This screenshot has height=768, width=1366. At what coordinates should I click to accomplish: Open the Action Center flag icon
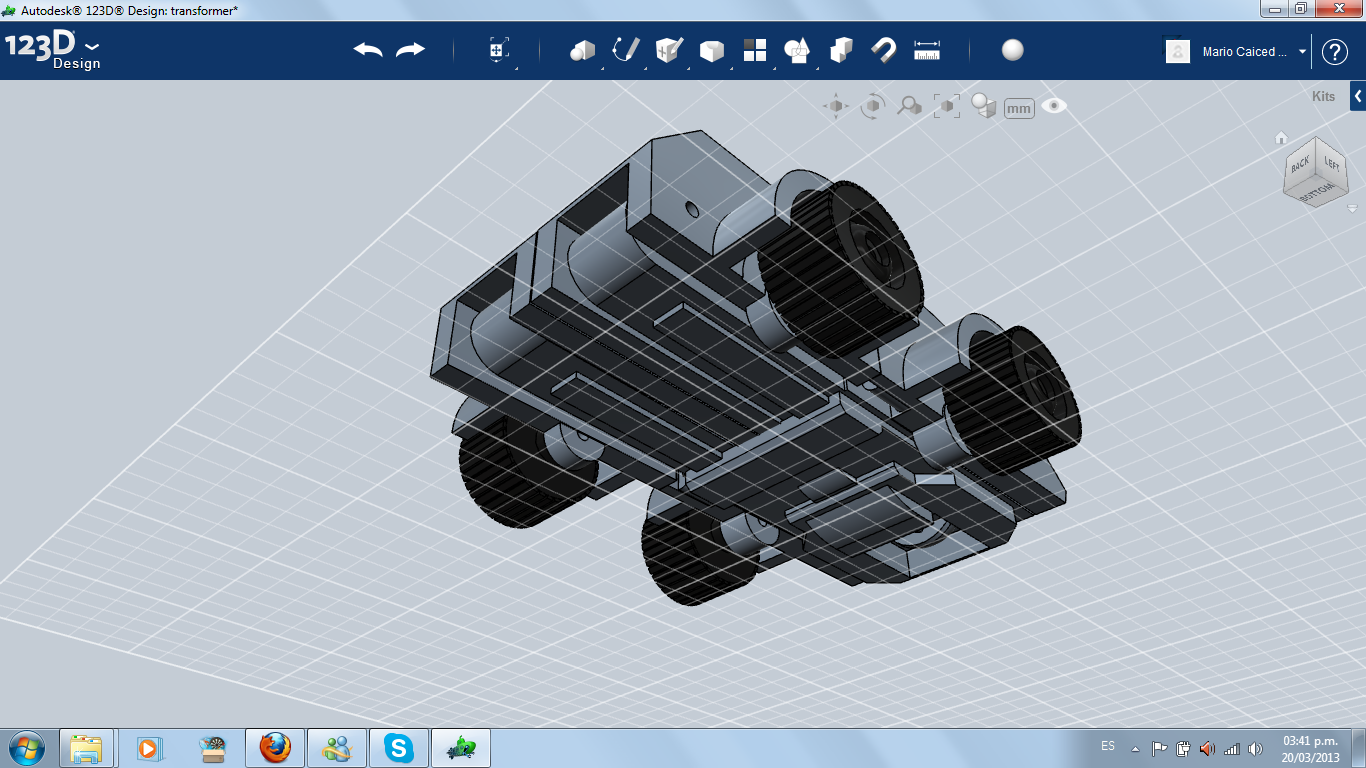1160,748
